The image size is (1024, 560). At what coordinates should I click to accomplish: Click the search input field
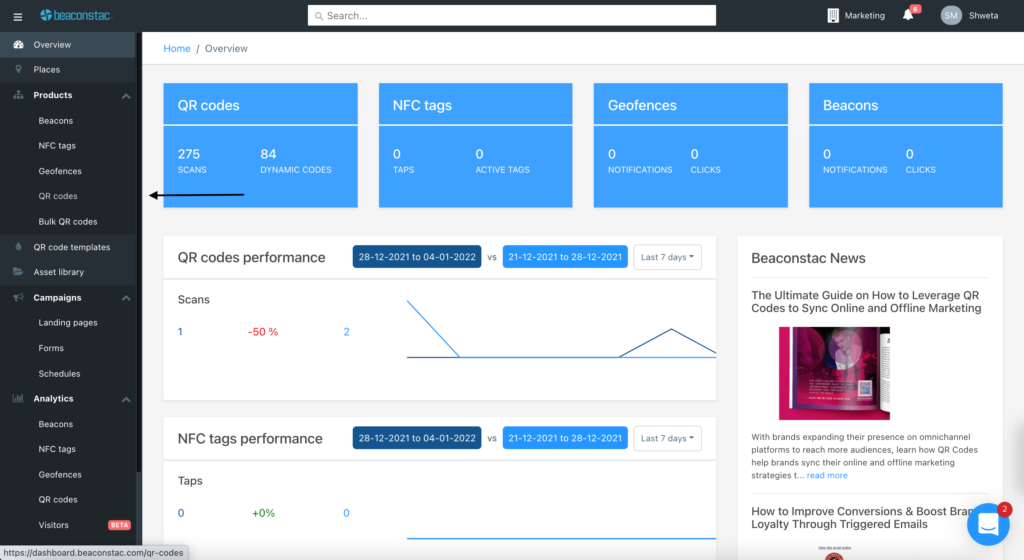tap(512, 16)
